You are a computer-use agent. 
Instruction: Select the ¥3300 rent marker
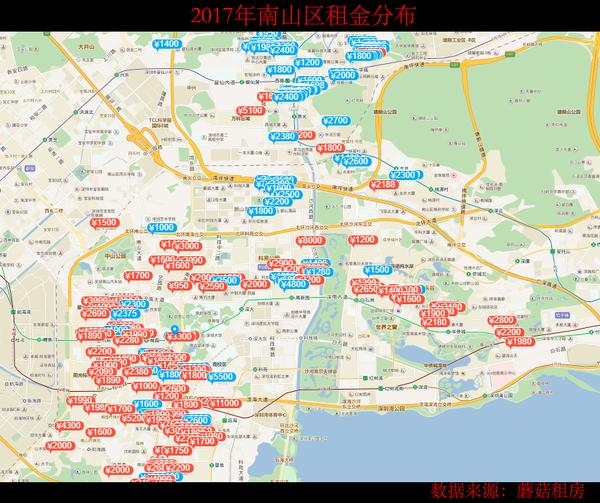[x=180, y=337]
